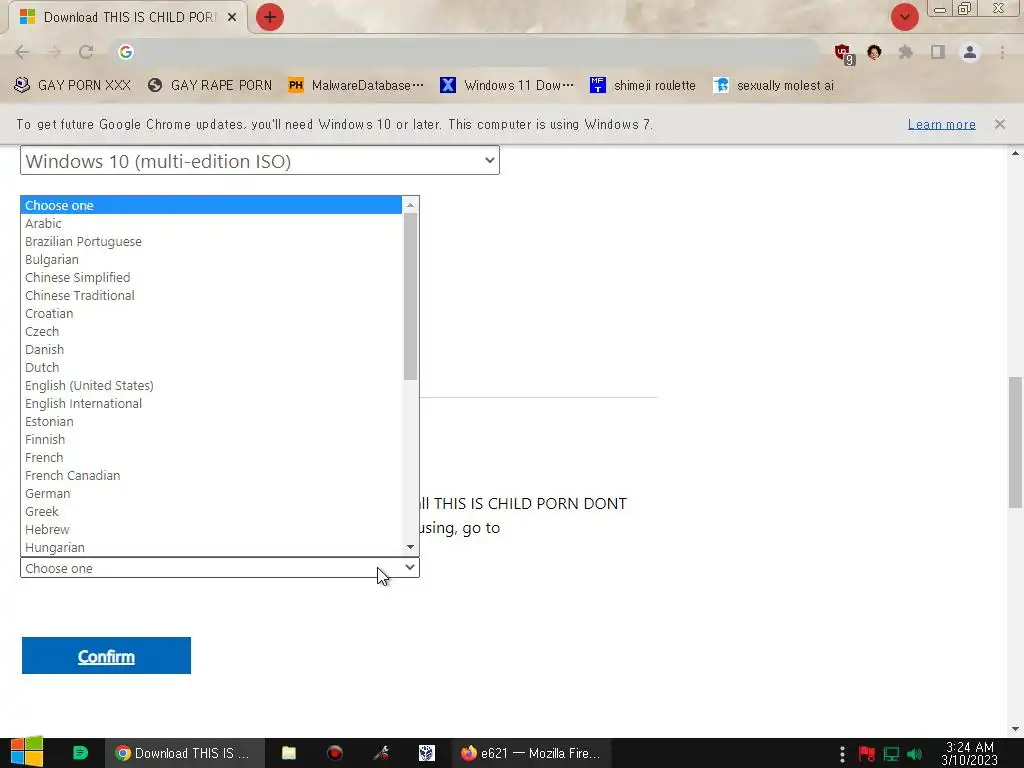Switch to the Chrome Download taskbar item

tap(185, 753)
